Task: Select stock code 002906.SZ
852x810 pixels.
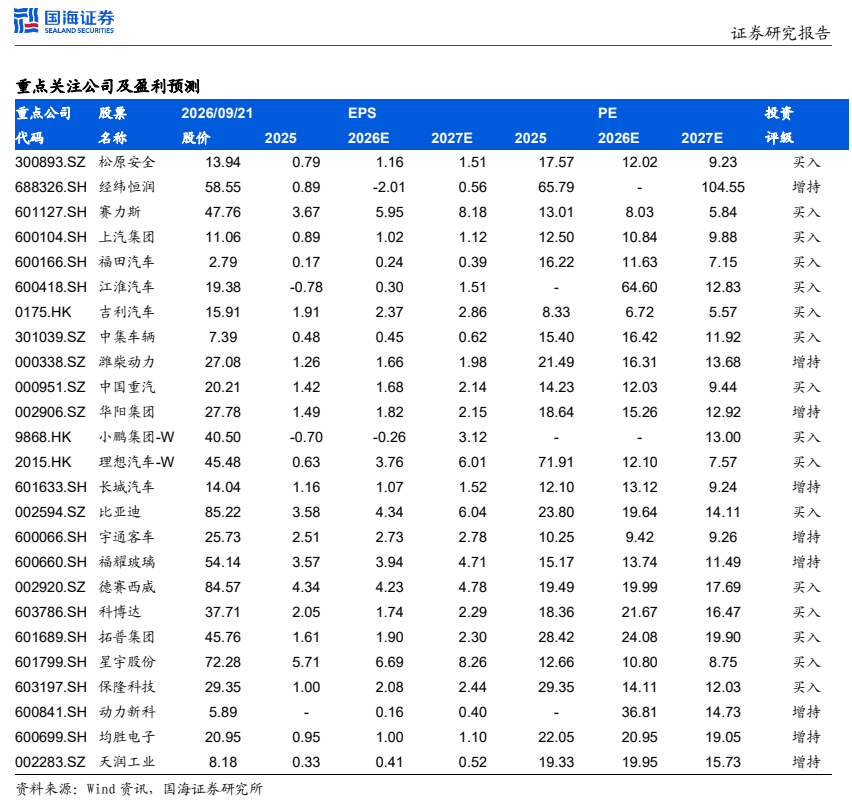Action: tap(50, 412)
